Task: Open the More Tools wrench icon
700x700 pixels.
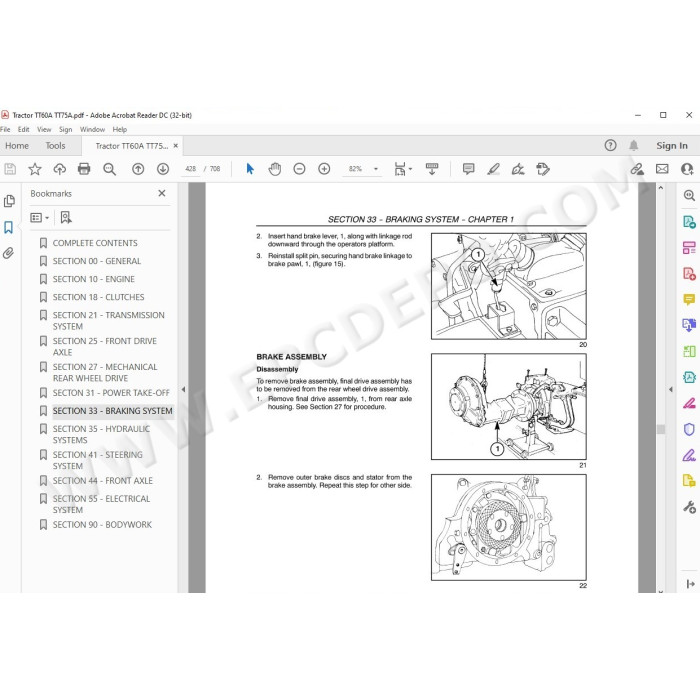Action: 689,507
